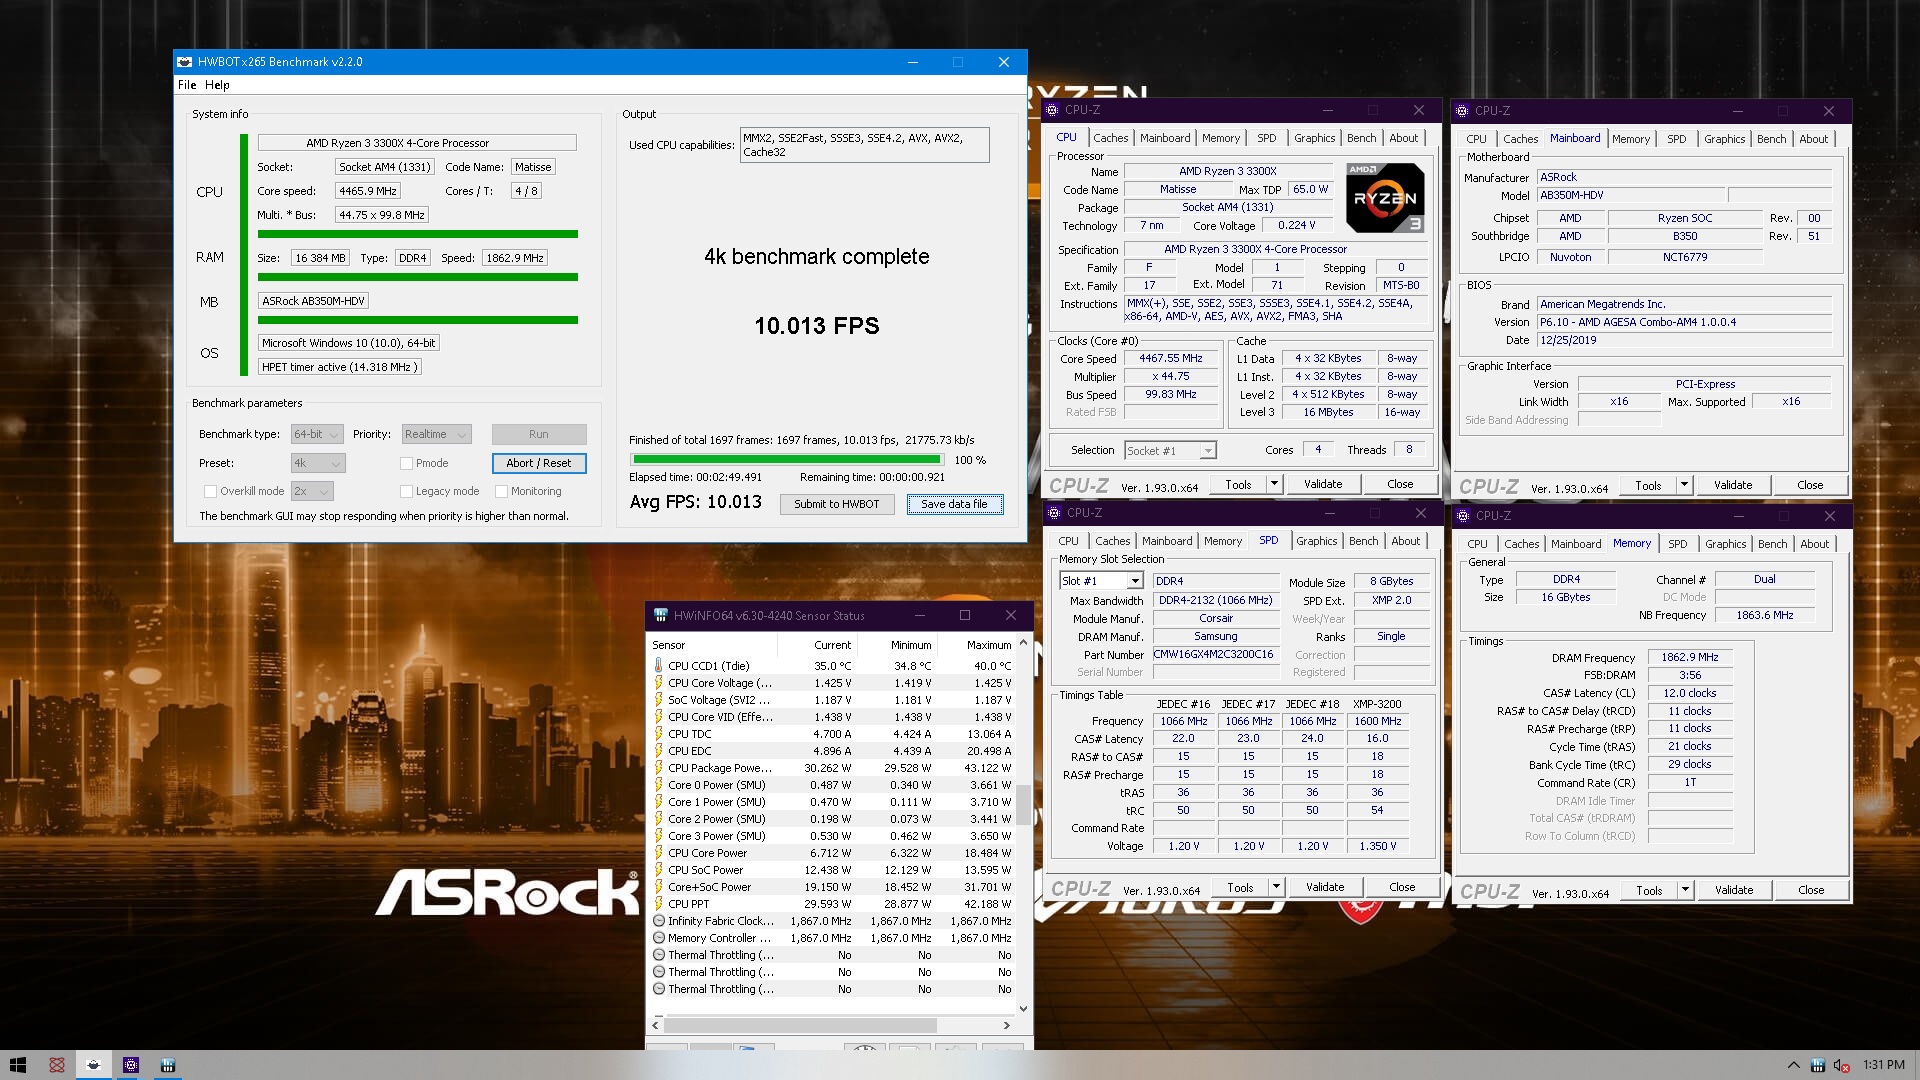
Task: Expand Tools arrow in CPU-Z Mainboard-tab window
Action: point(1684,485)
